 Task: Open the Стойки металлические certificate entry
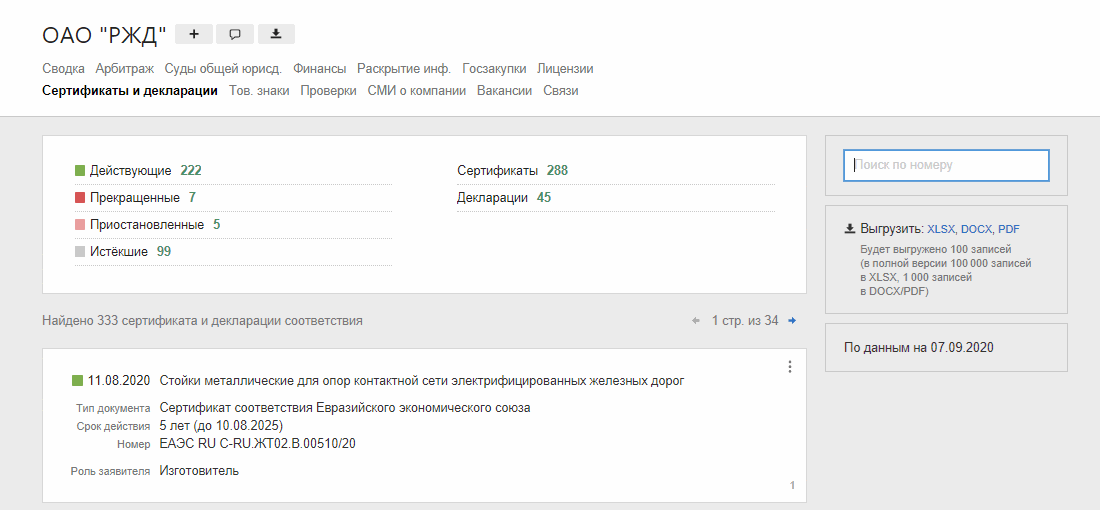(422, 381)
